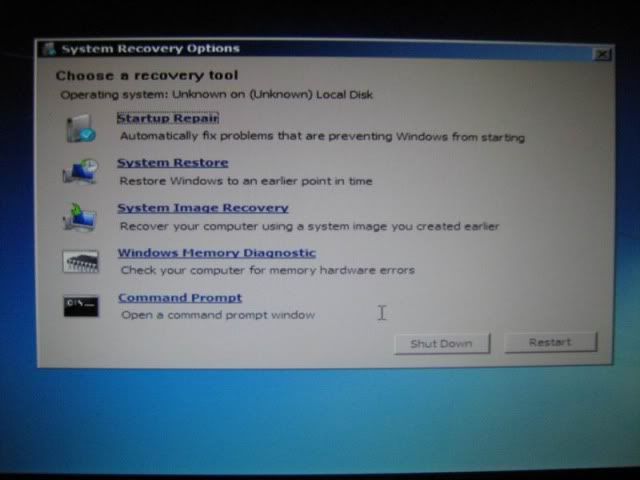This screenshot has width=640, height=480.
Task: Click the Command Prompt console icon
Action: click(80, 306)
